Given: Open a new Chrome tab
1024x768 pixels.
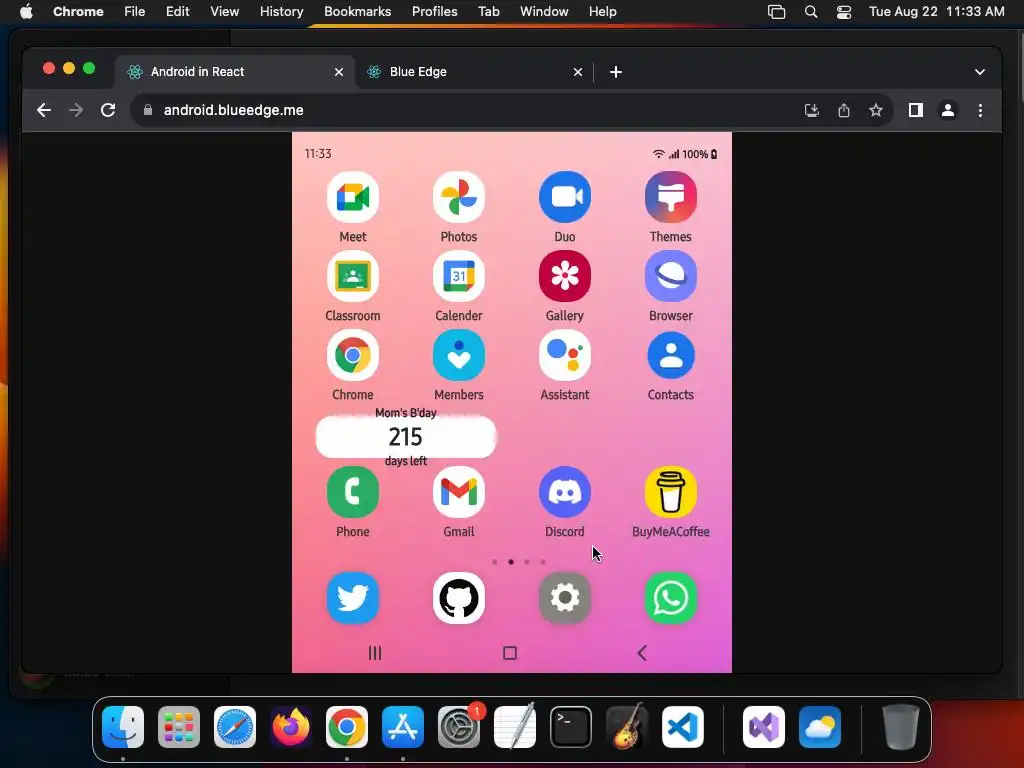Looking at the screenshot, I should (x=616, y=72).
